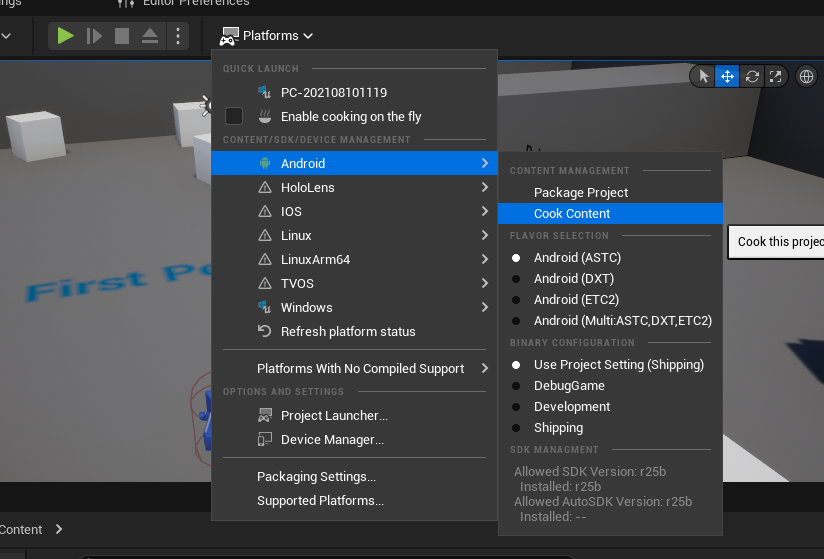
Task: Toggle the world coordinate globe icon
Action: 806,76
